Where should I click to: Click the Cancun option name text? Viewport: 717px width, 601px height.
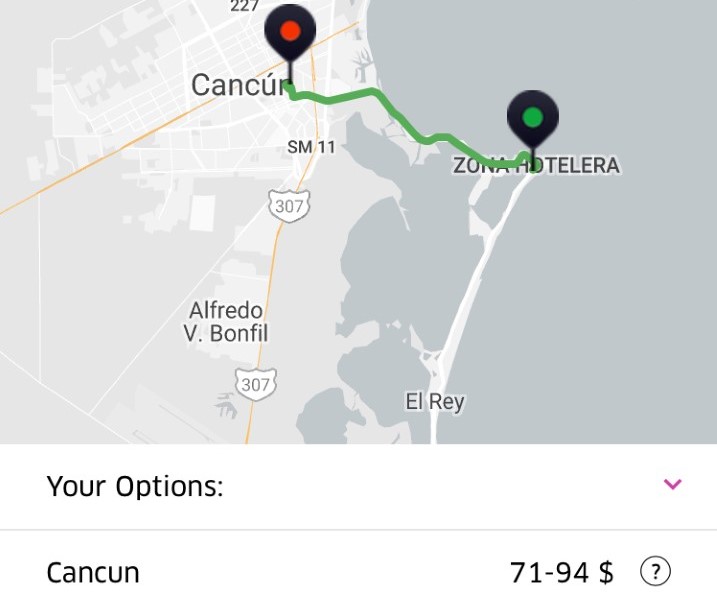pyautogui.click(x=93, y=572)
